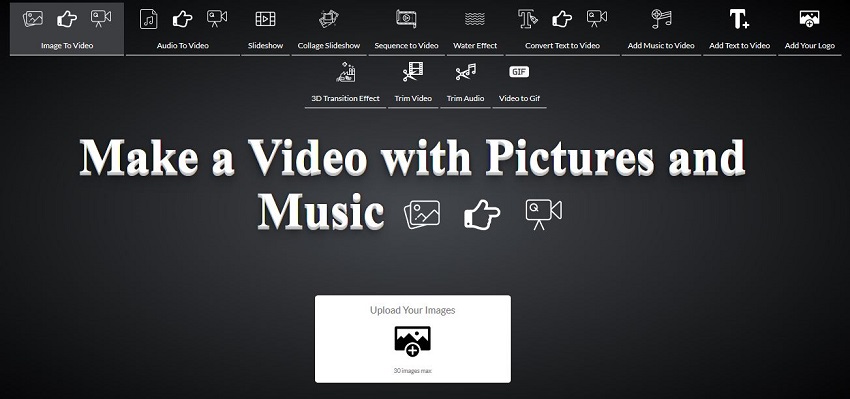Open the Trim Audio label

[x=465, y=98]
